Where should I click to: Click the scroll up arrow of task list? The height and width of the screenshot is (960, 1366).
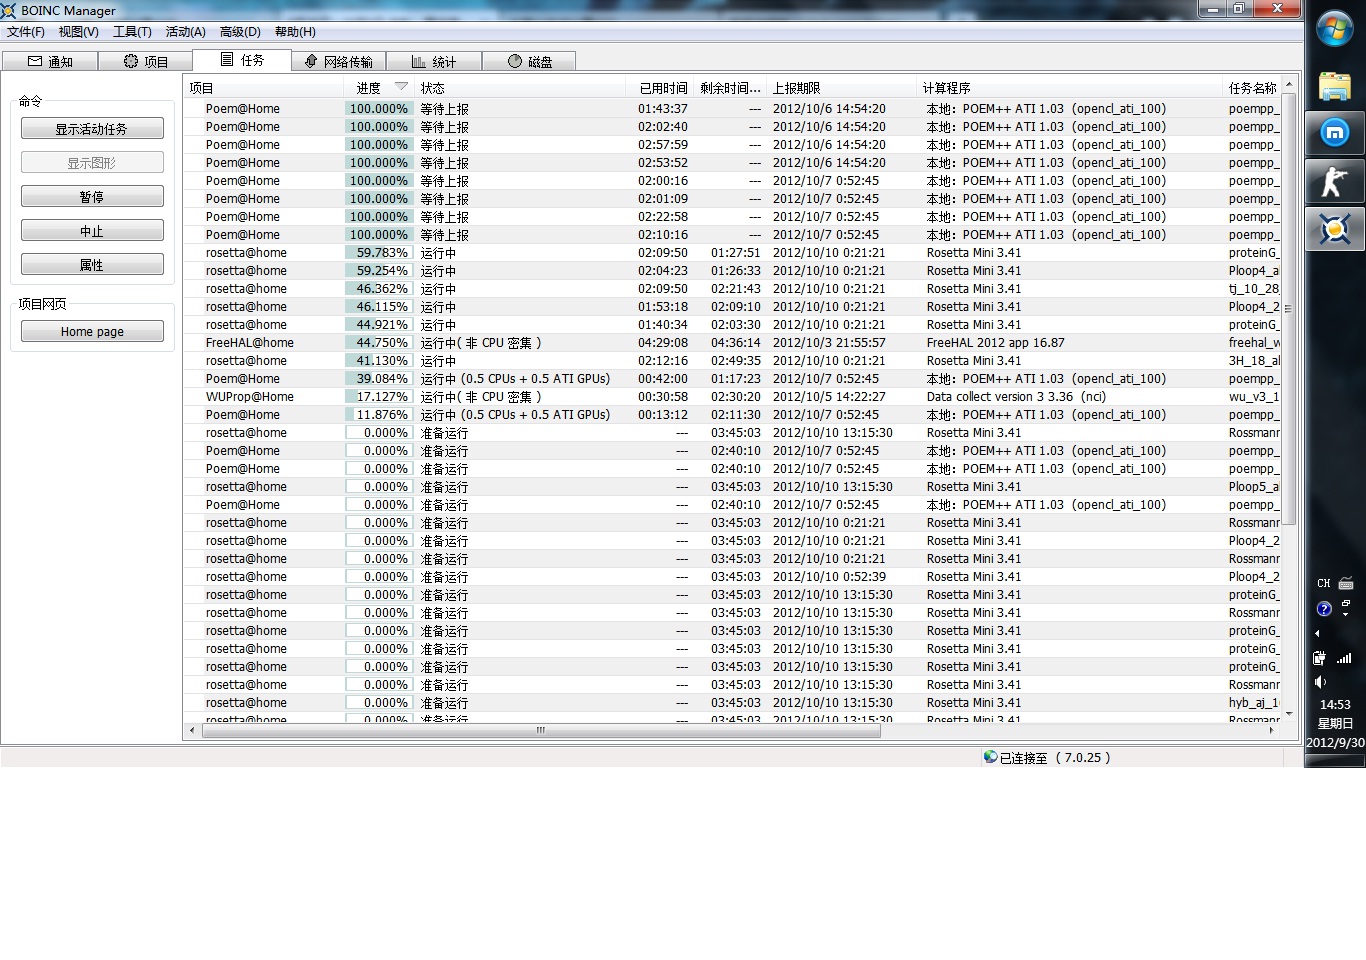(x=1289, y=84)
